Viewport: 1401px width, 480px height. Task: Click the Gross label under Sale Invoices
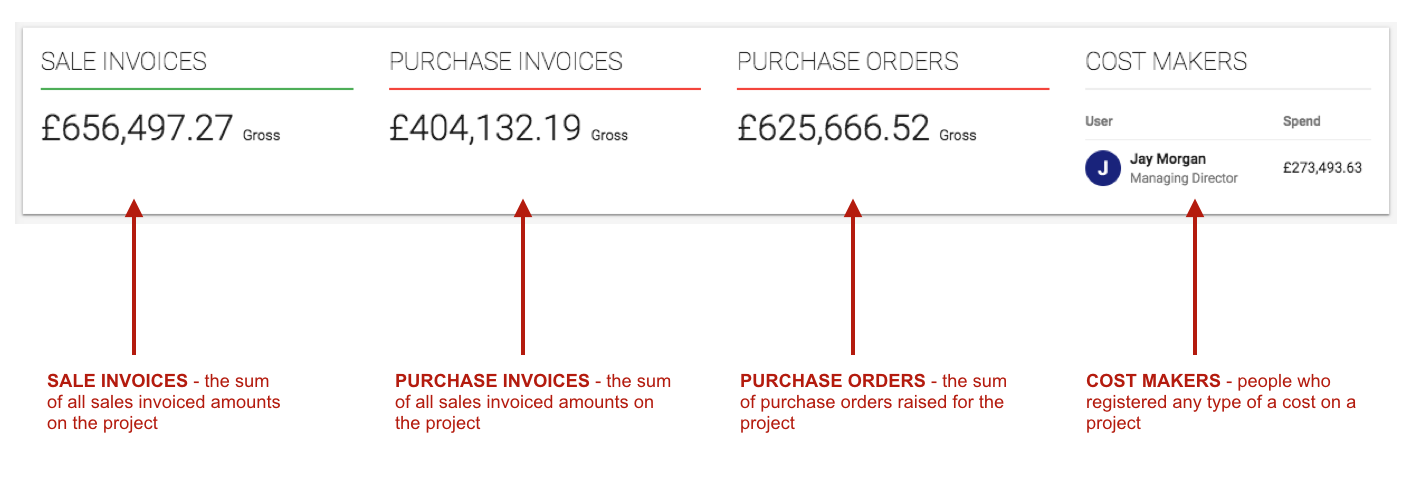(262, 135)
